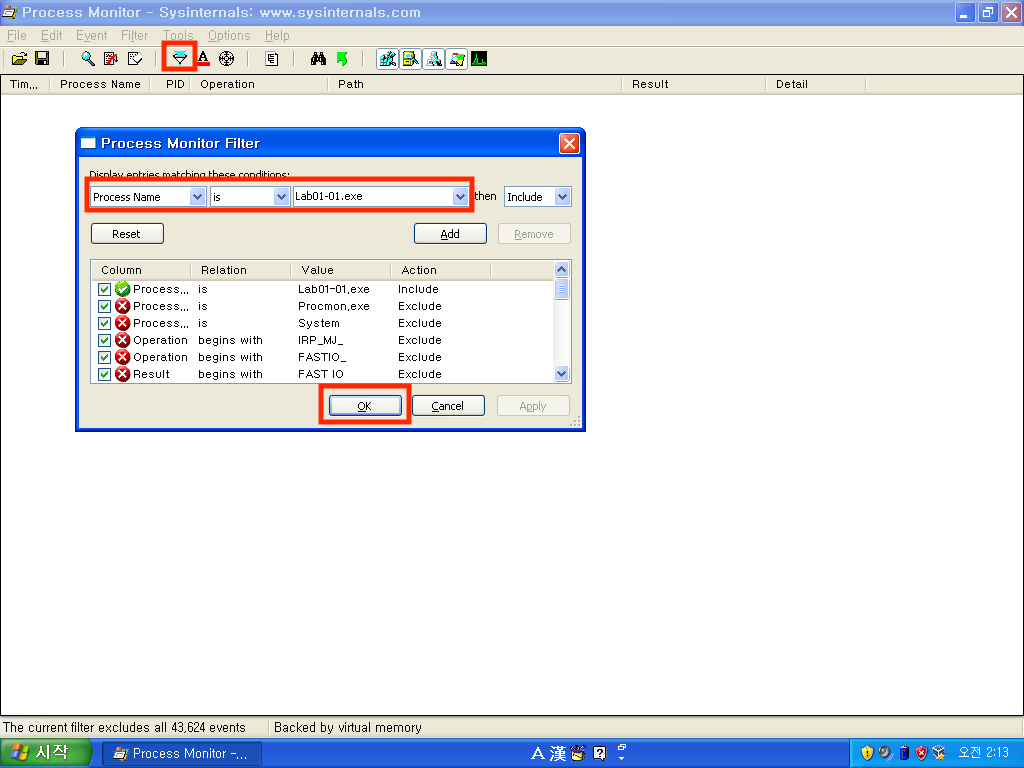1024x768 pixels.
Task: Click the red shield alert tray icon
Action: pyautogui.click(x=921, y=753)
